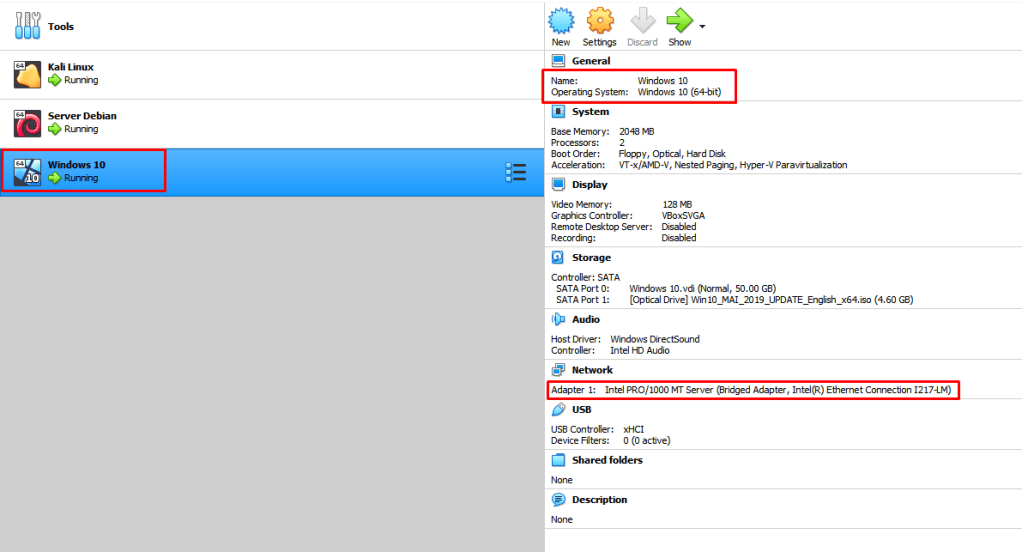
Task: Click the Discard toolbar icon
Action: [x=642, y=21]
